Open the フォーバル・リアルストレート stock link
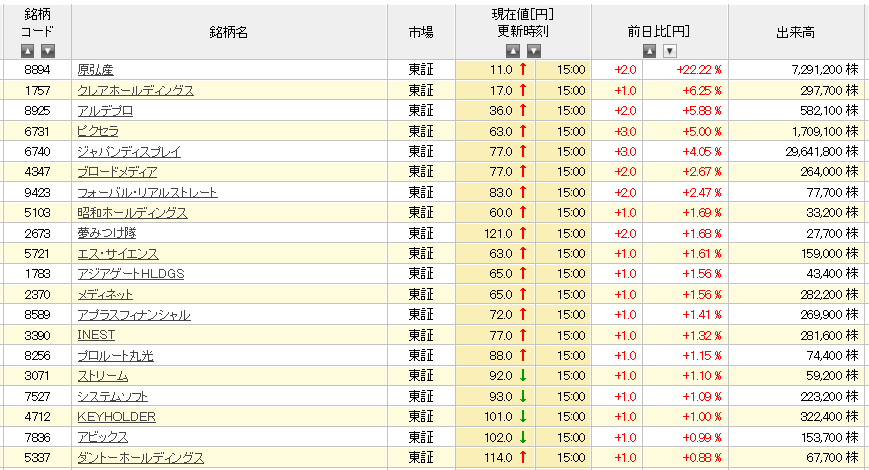The height and width of the screenshot is (470, 869). (x=147, y=192)
